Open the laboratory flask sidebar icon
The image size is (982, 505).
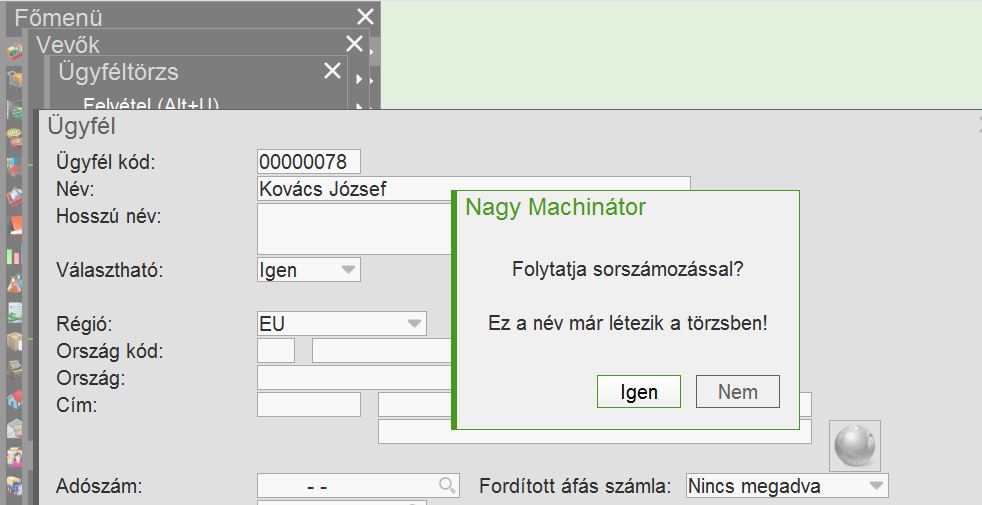click(14, 284)
